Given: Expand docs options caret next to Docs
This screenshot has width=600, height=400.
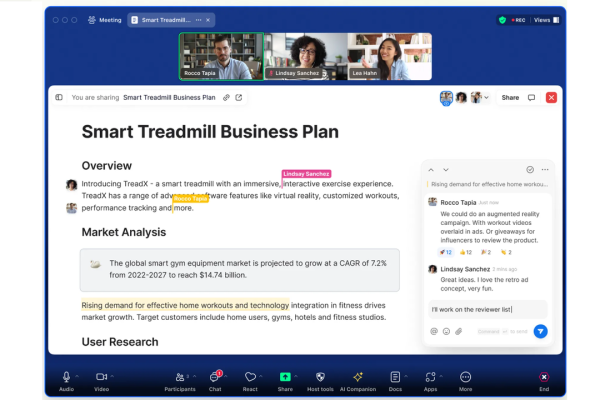Looking at the screenshot, I should [406, 376].
